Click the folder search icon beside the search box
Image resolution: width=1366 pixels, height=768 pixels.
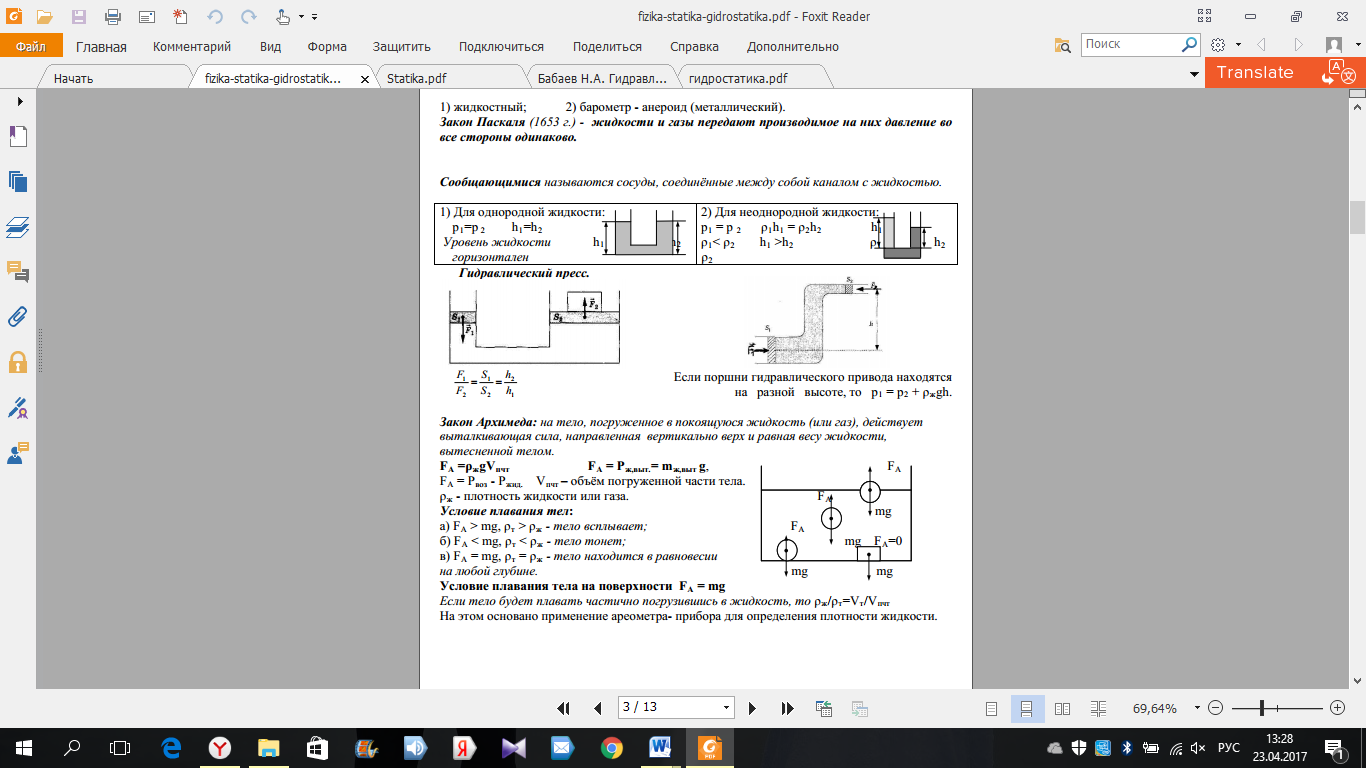pos(1062,45)
